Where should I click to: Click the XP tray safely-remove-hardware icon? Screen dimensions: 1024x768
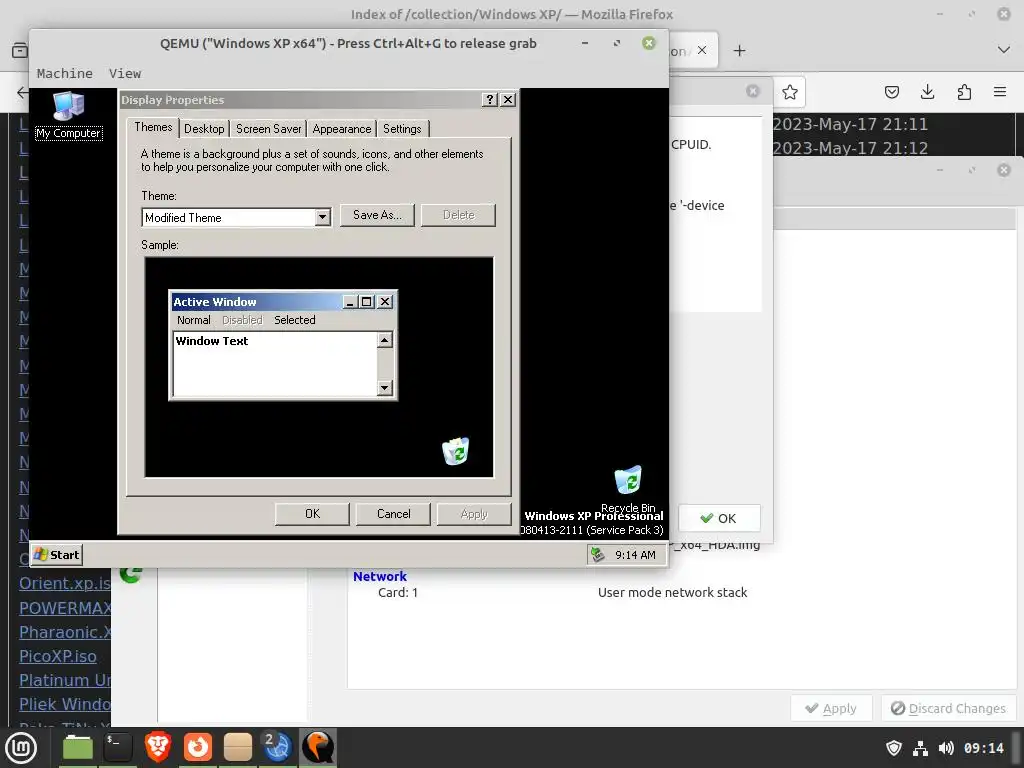[597, 554]
